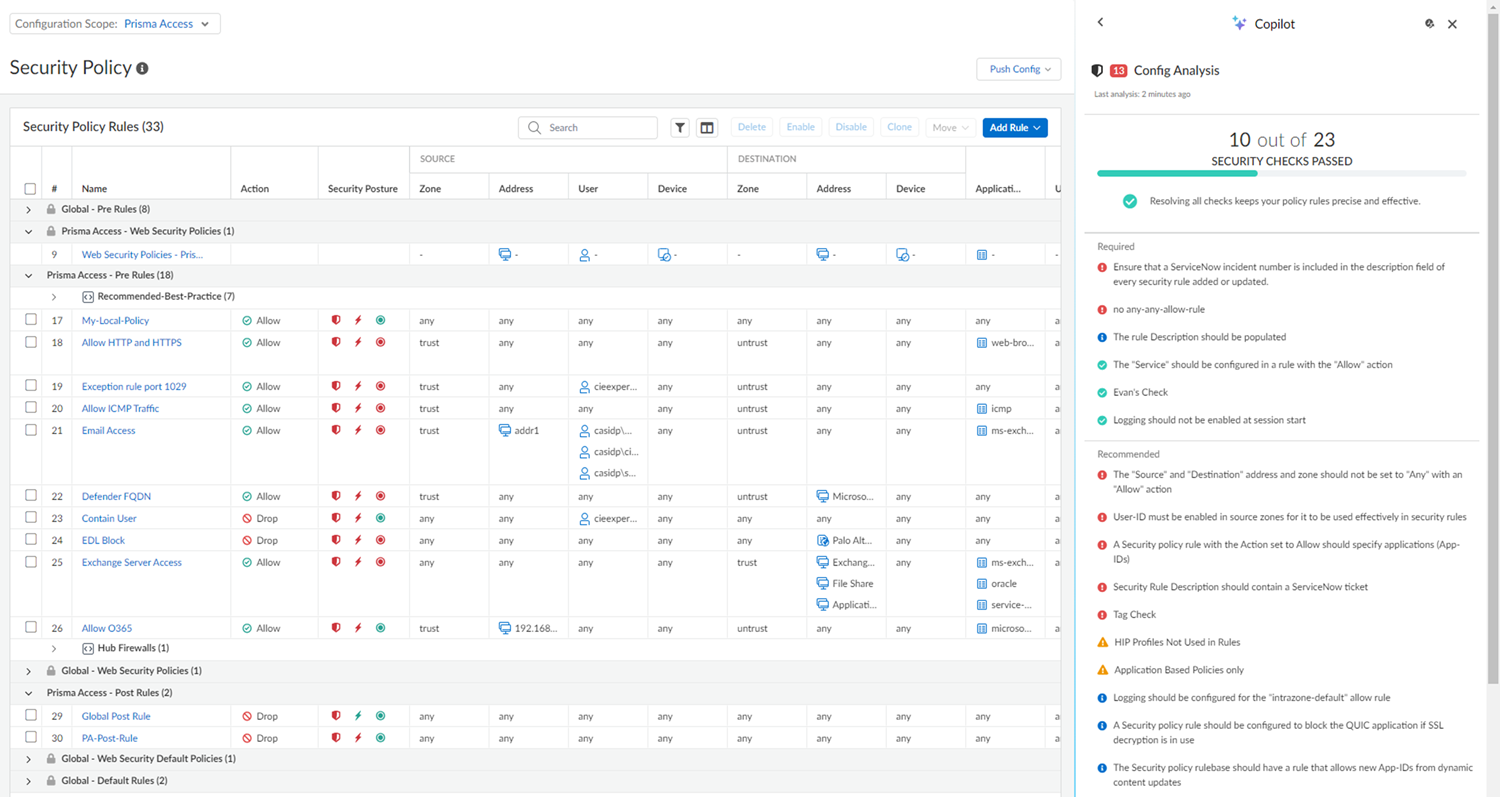Viewport: 1500px width, 797px height.
Task: Click the Copilot back arrow
Action: click(x=1101, y=22)
